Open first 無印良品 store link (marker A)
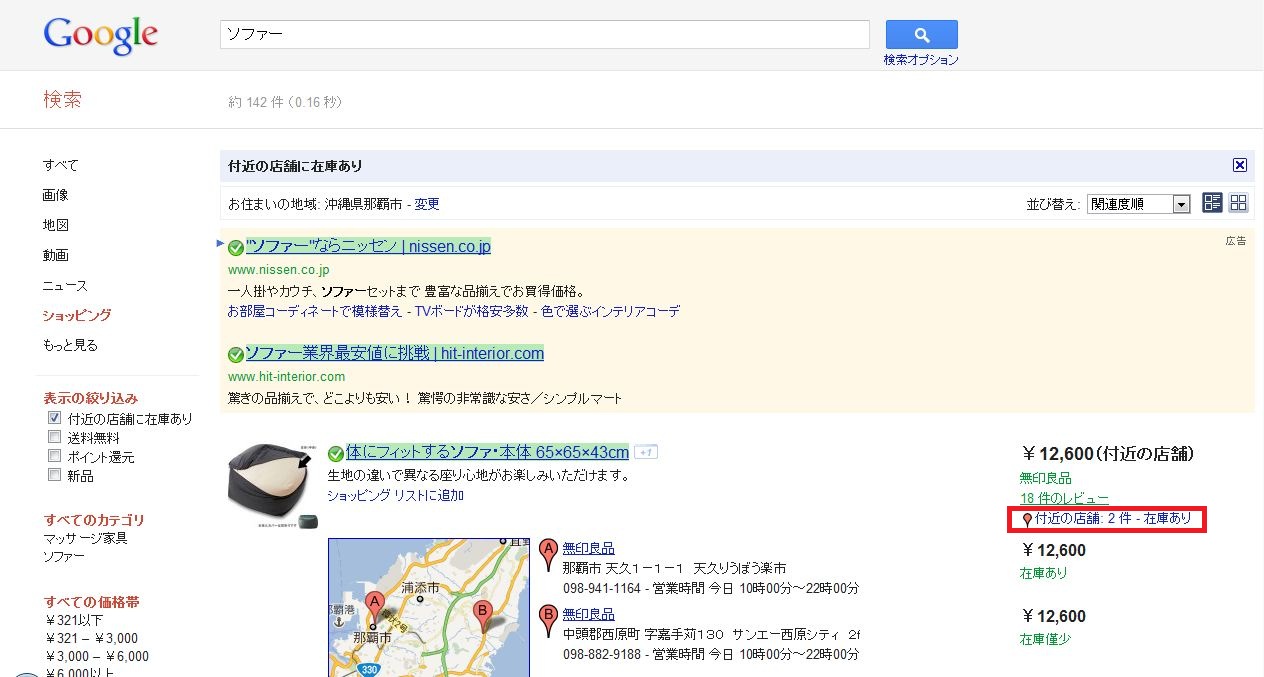The image size is (1264, 677). click(x=589, y=548)
